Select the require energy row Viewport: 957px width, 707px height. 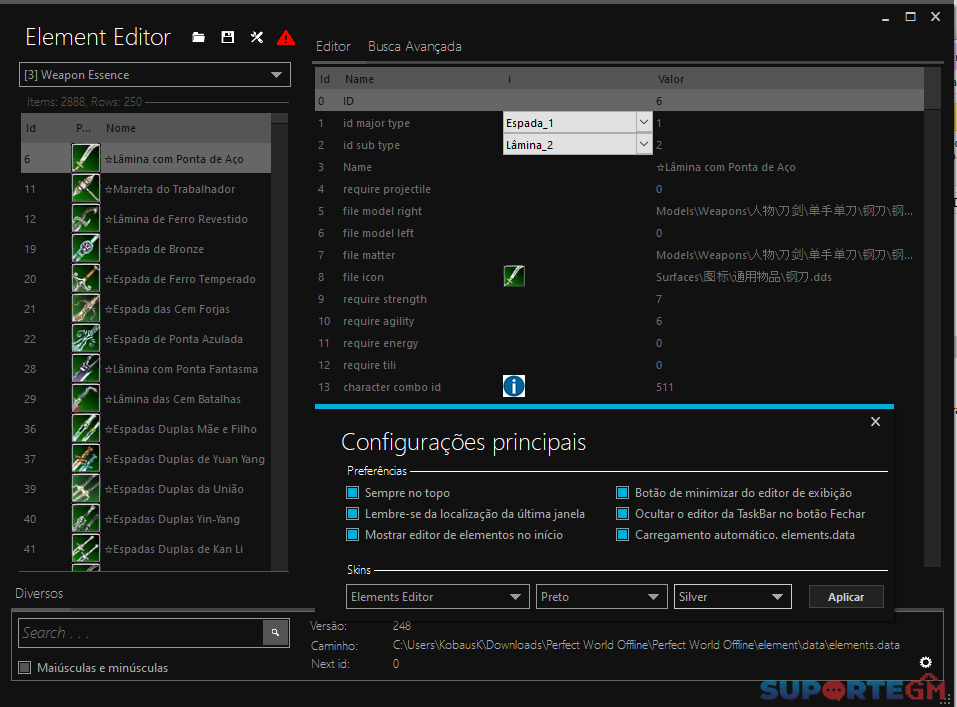click(619, 343)
